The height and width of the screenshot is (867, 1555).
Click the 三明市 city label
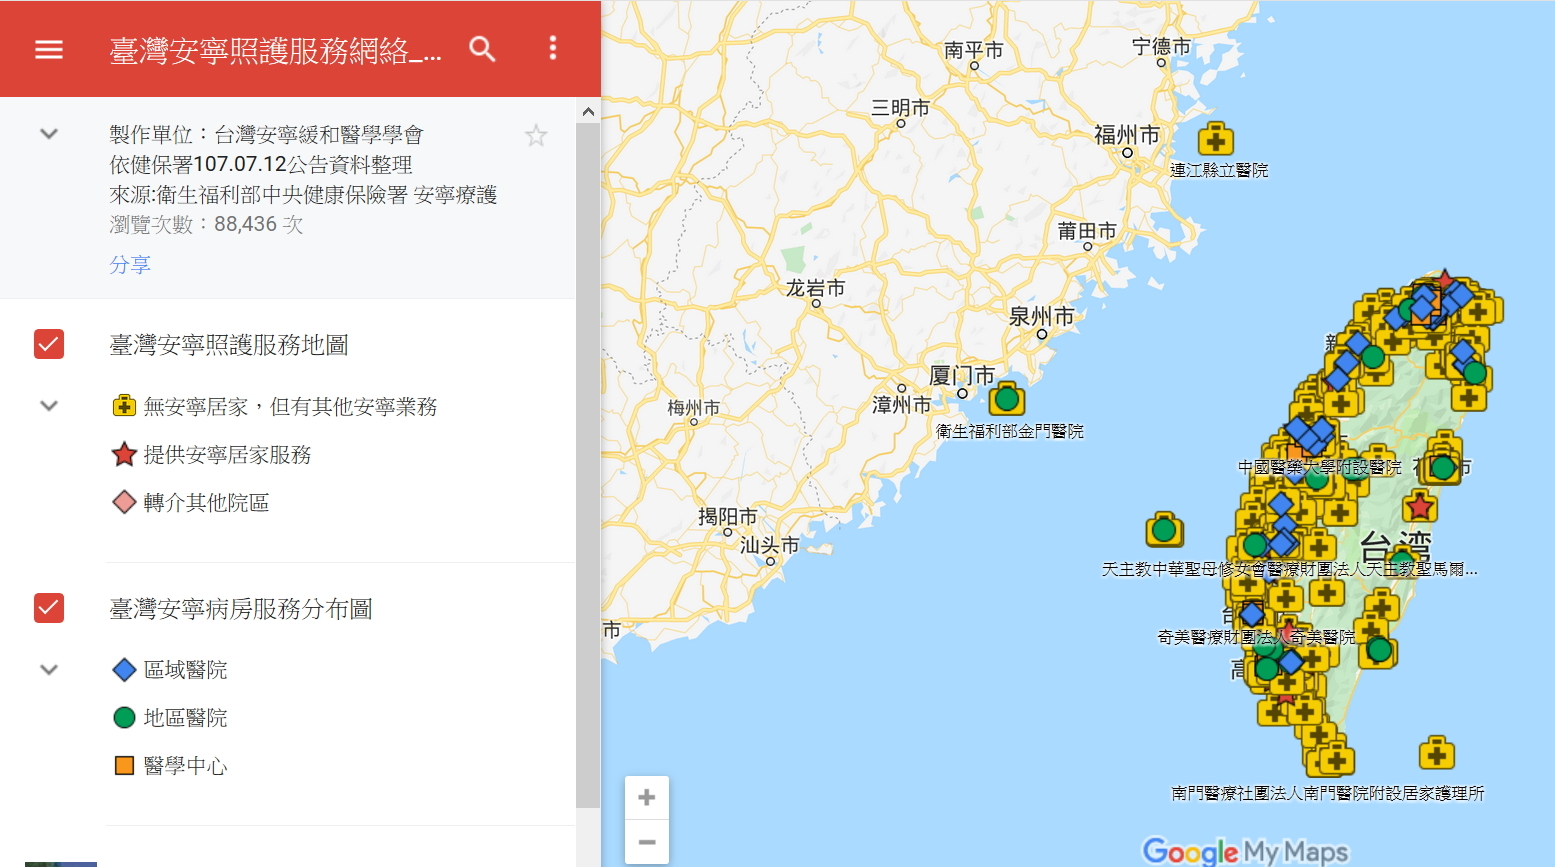[900, 108]
